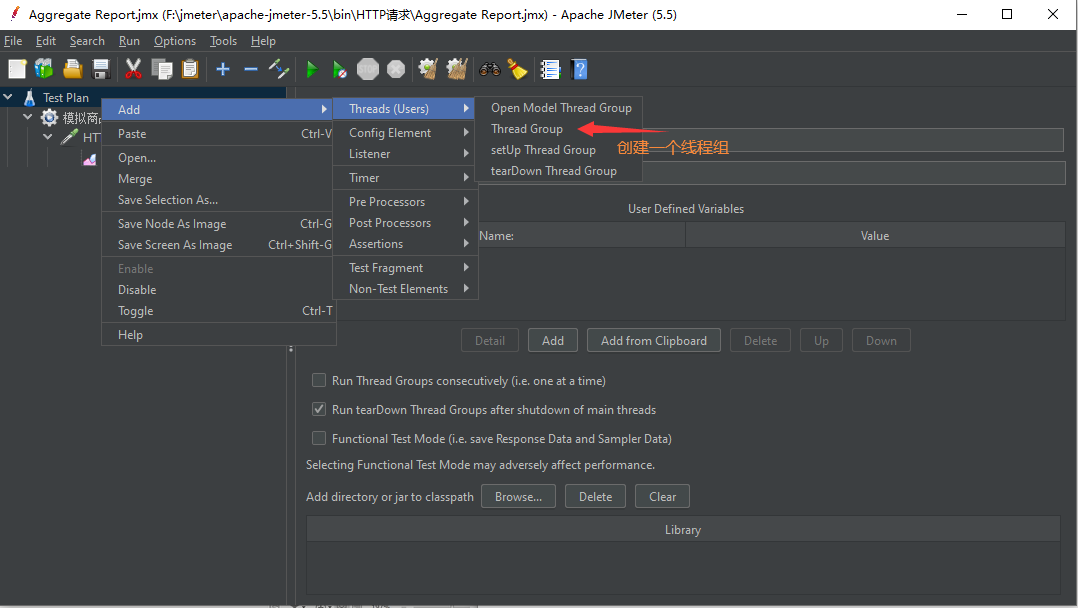Click the Library table header
Viewport: 1078px width, 608px height.
[x=683, y=530]
